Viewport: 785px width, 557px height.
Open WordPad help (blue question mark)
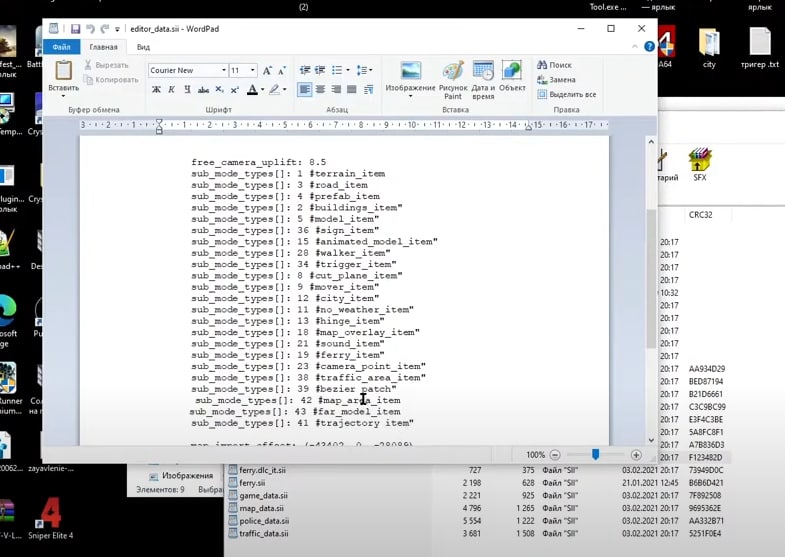coord(649,47)
